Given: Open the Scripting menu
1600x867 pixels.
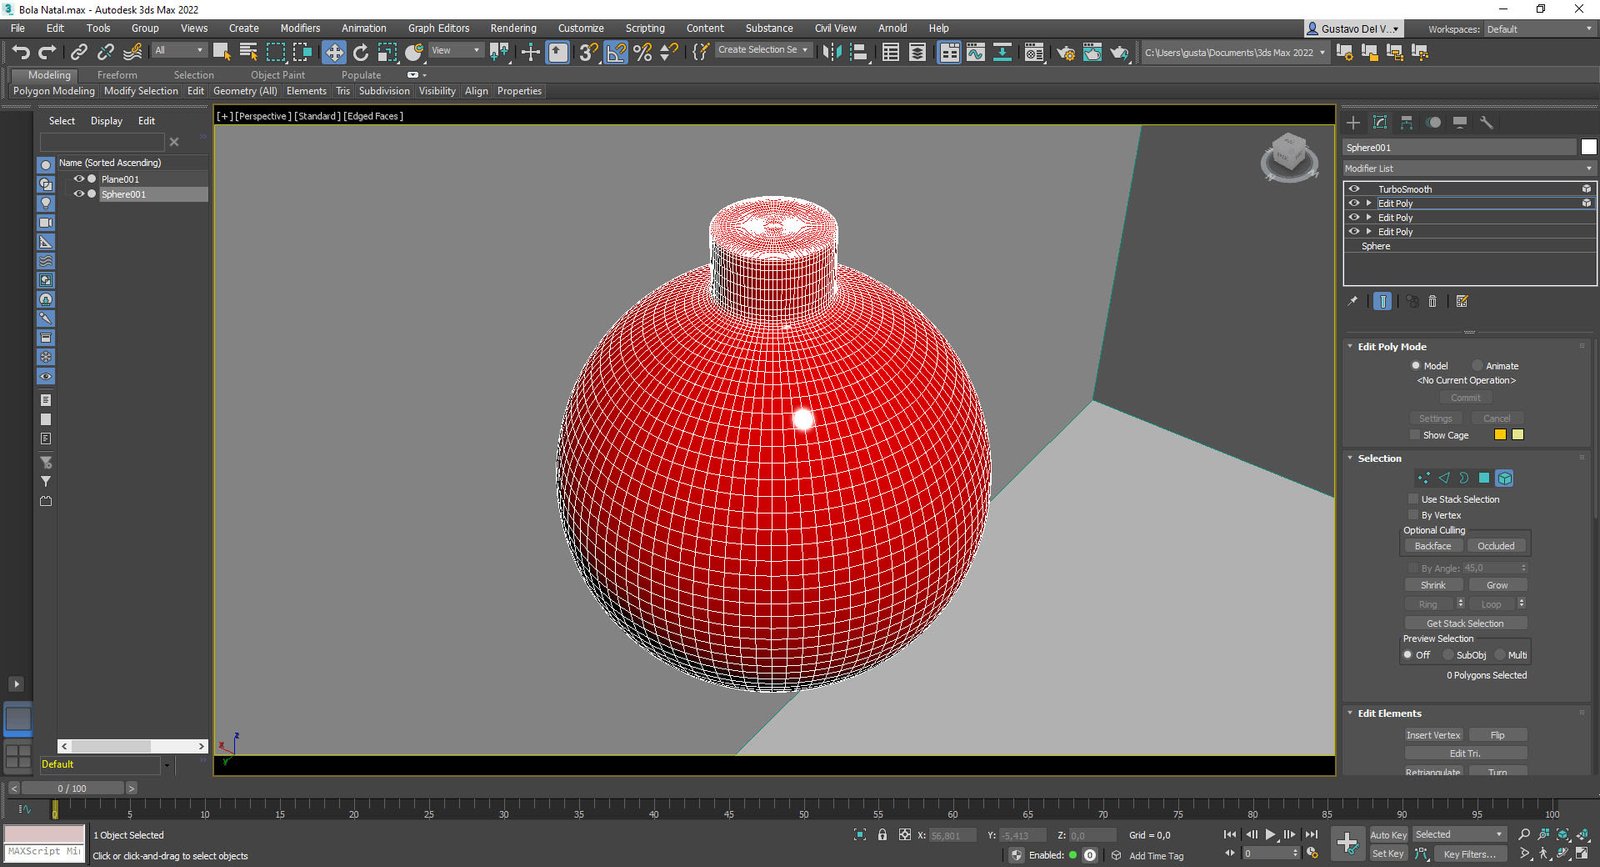Looking at the screenshot, I should pyautogui.click(x=645, y=28).
